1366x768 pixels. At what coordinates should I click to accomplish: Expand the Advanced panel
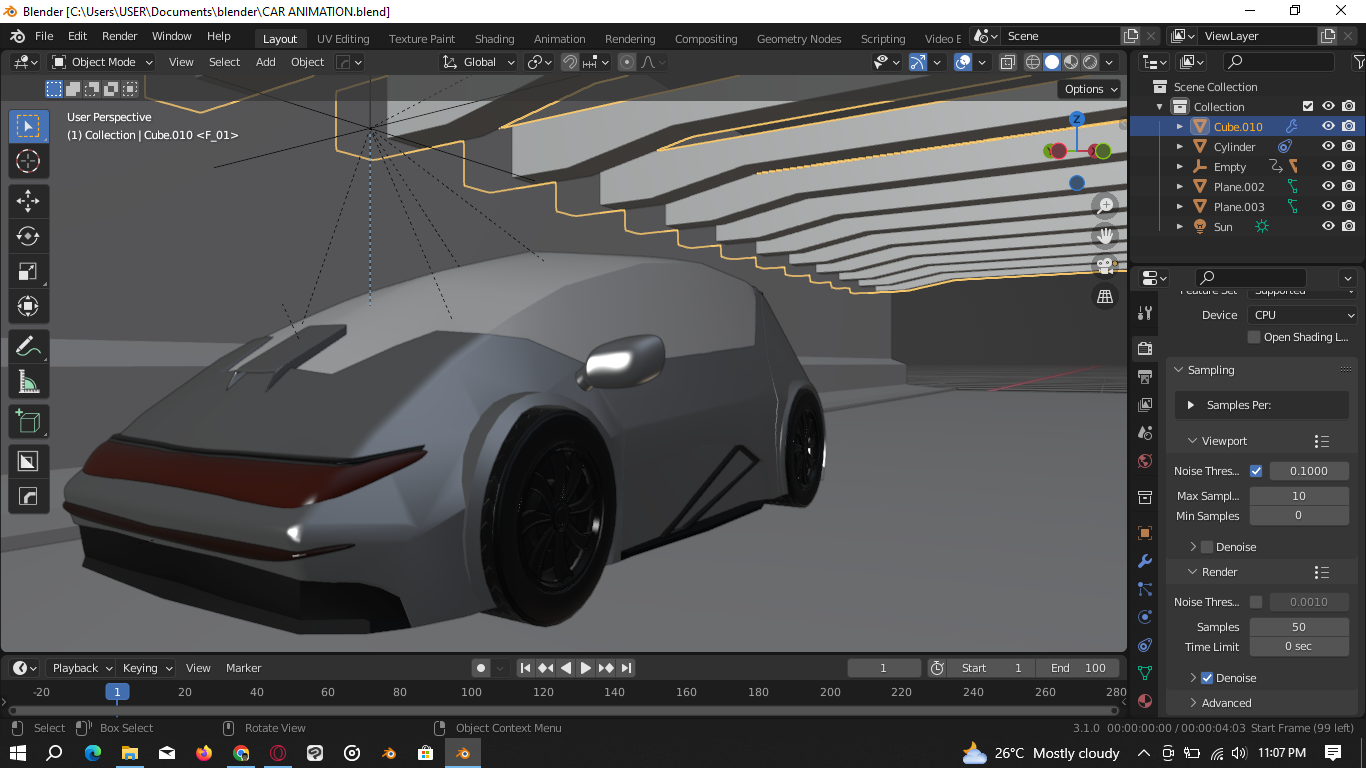(1193, 703)
